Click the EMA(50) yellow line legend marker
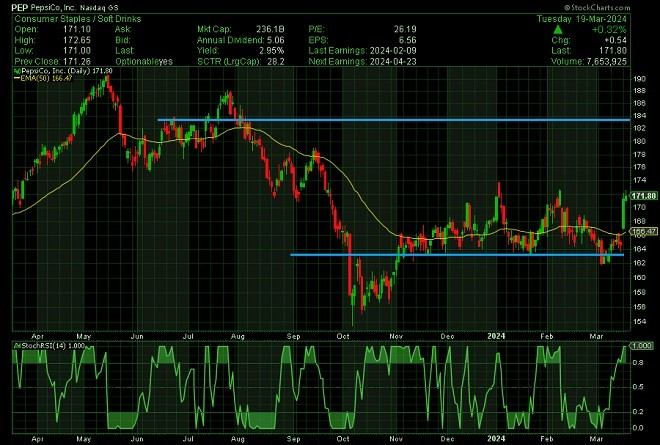Viewport: 660px width, 445px height. click(x=17, y=78)
